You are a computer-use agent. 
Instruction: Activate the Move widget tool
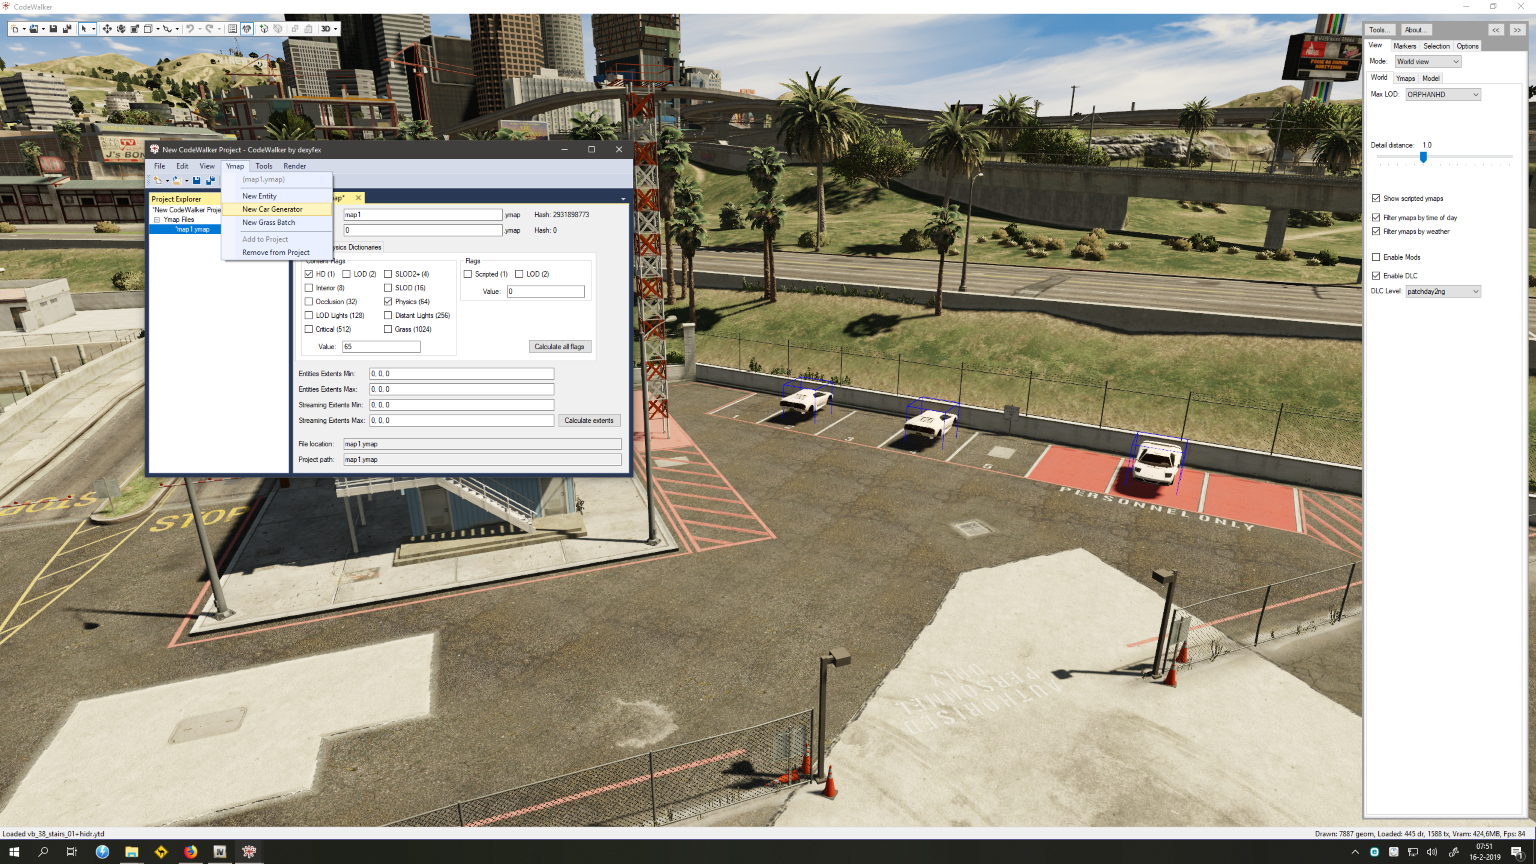(107, 29)
